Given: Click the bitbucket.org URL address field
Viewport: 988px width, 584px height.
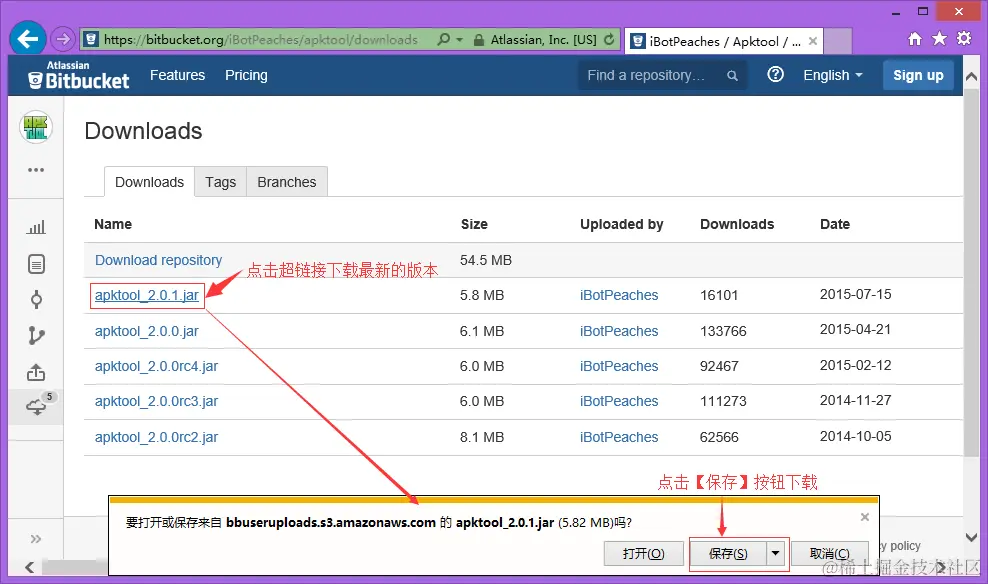Looking at the screenshot, I should (261, 40).
